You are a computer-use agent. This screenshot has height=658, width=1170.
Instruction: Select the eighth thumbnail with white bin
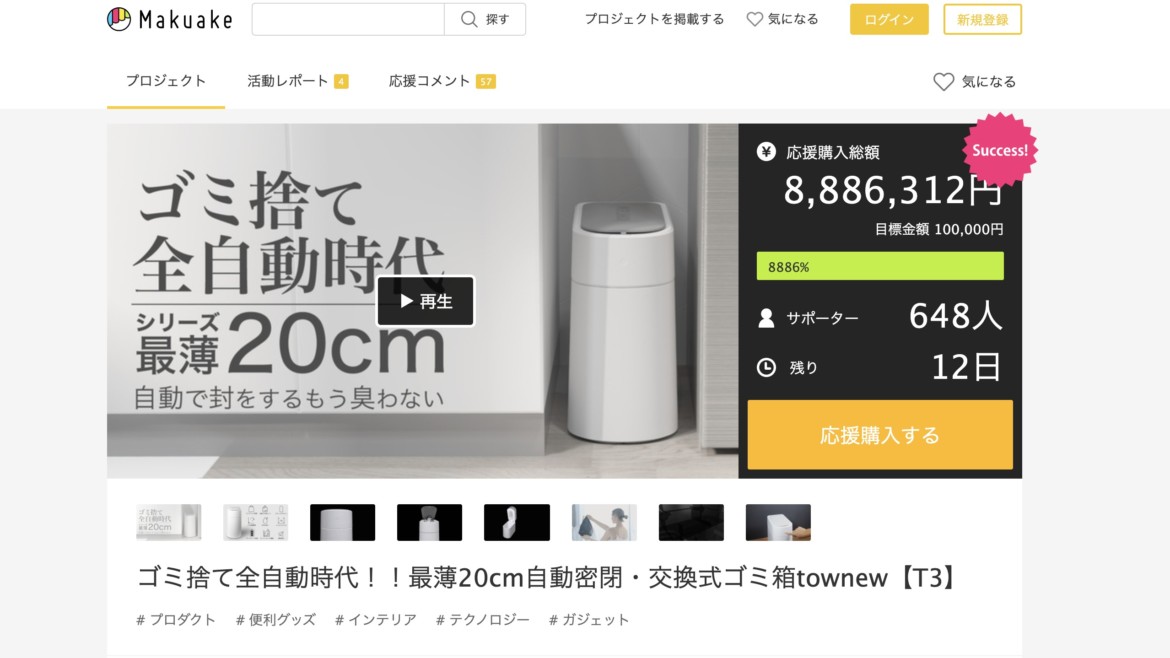point(778,522)
